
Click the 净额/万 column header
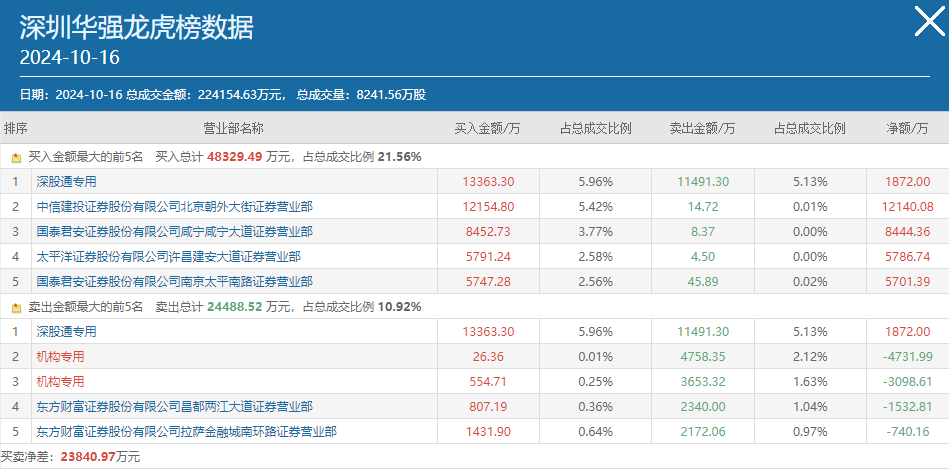[x=907, y=128]
